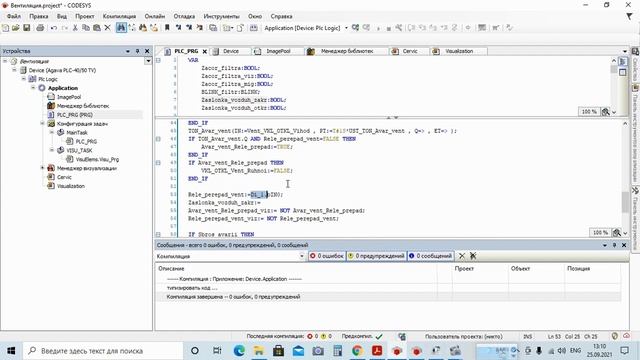This screenshot has height=360, width=640.
Task: Print using the printer toolbar icon
Action: pyautogui.click(x=40, y=28)
